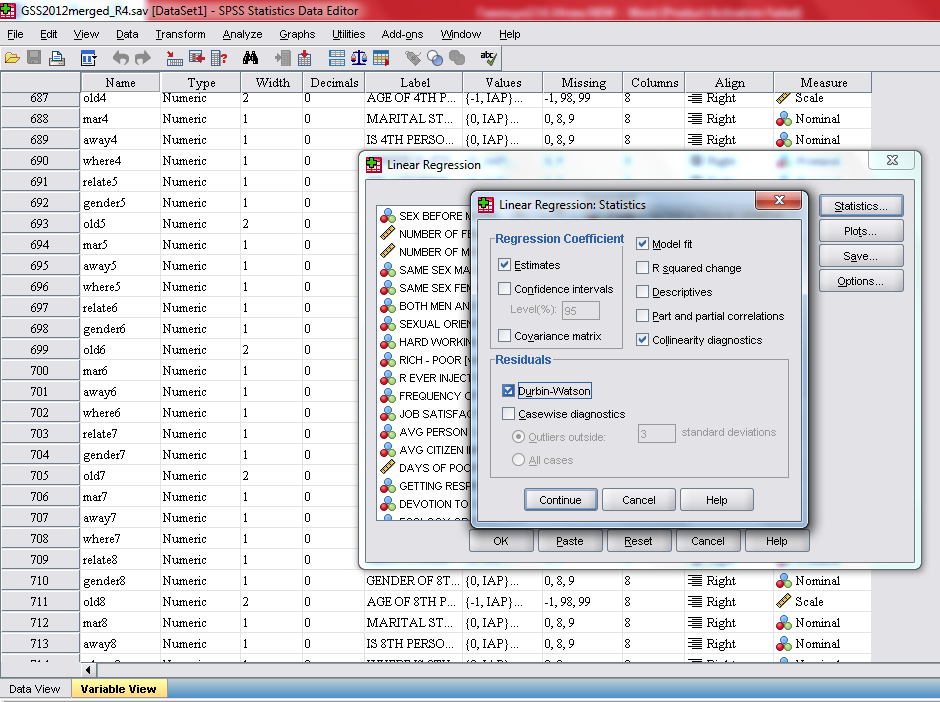Screen dimensions: 940x702
Task: Click the 'gender5' variable name cell
Action: [120, 203]
